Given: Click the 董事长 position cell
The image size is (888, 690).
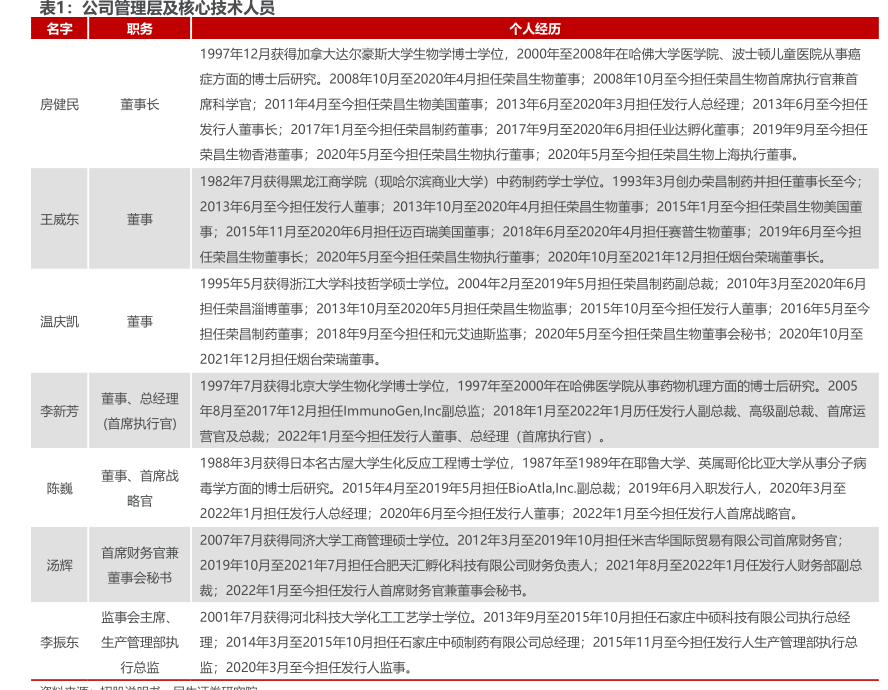Looking at the screenshot, I should [x=139, y=104].
